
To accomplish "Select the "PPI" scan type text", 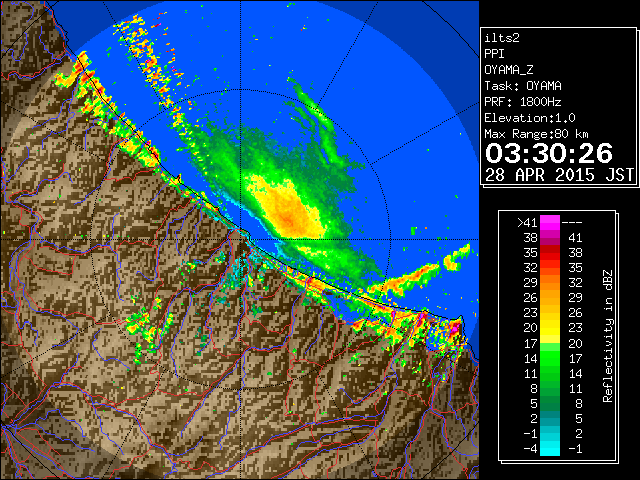I will (494, 54).
